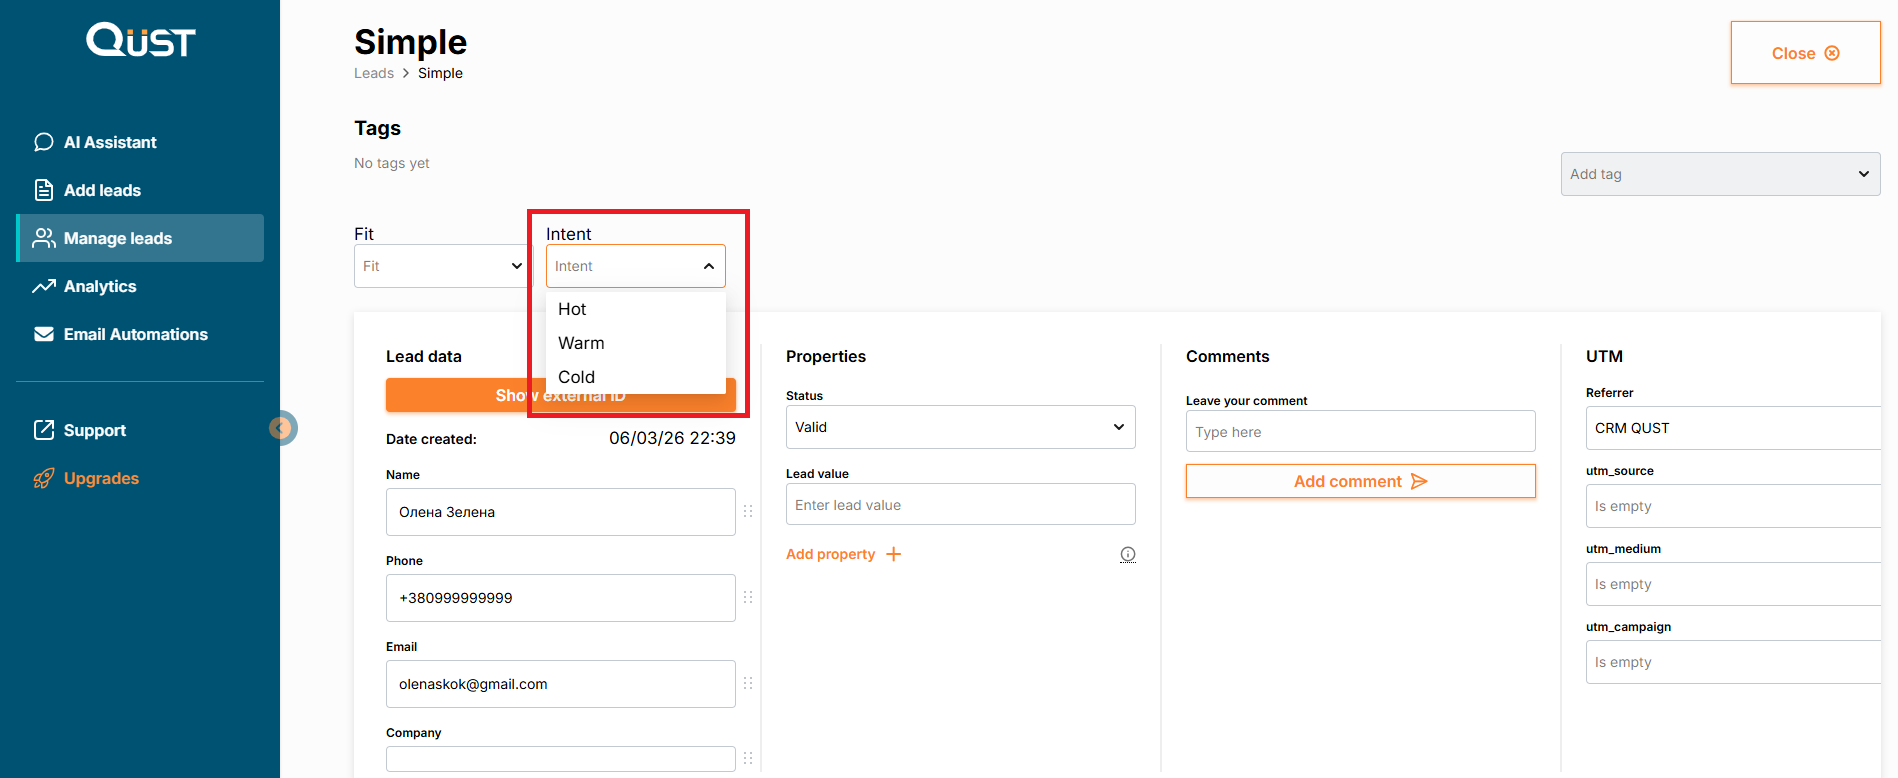Expand the Add tag dropdown
Image resolution: width=1898 pixels, height=778 pixels.
1719,174
